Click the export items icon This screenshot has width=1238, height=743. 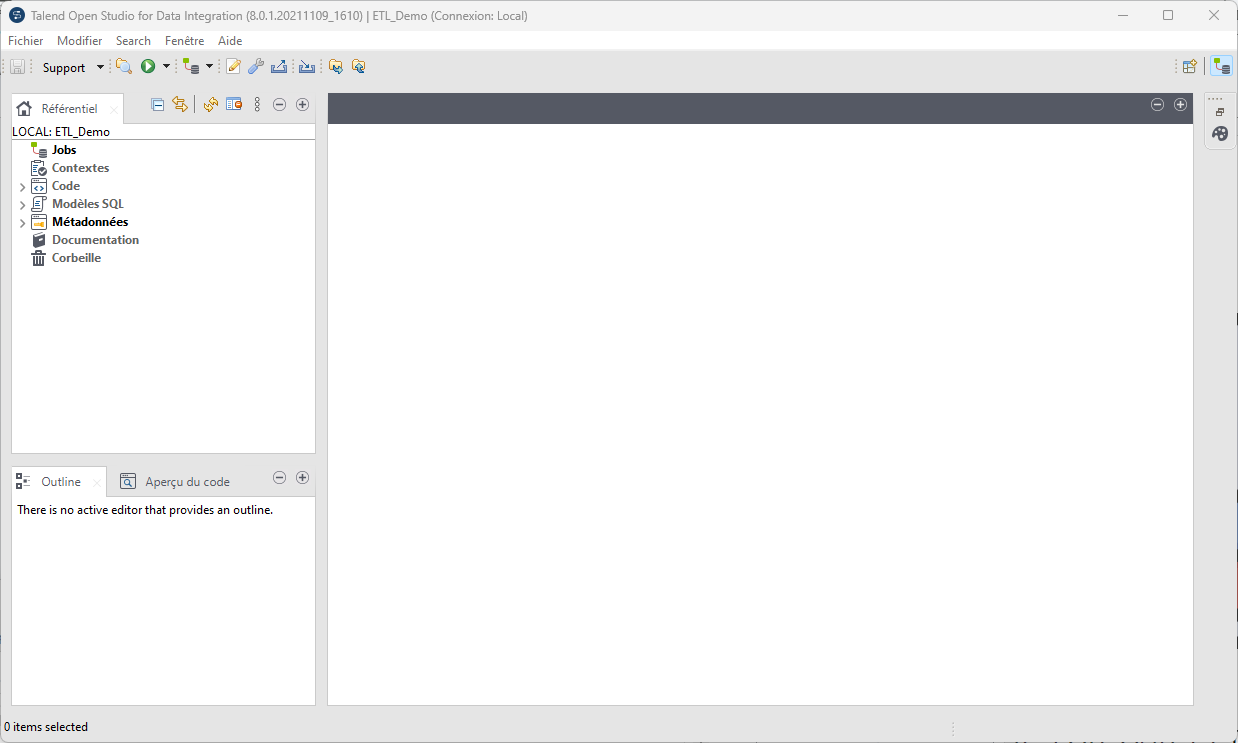[x=279, y=67]
